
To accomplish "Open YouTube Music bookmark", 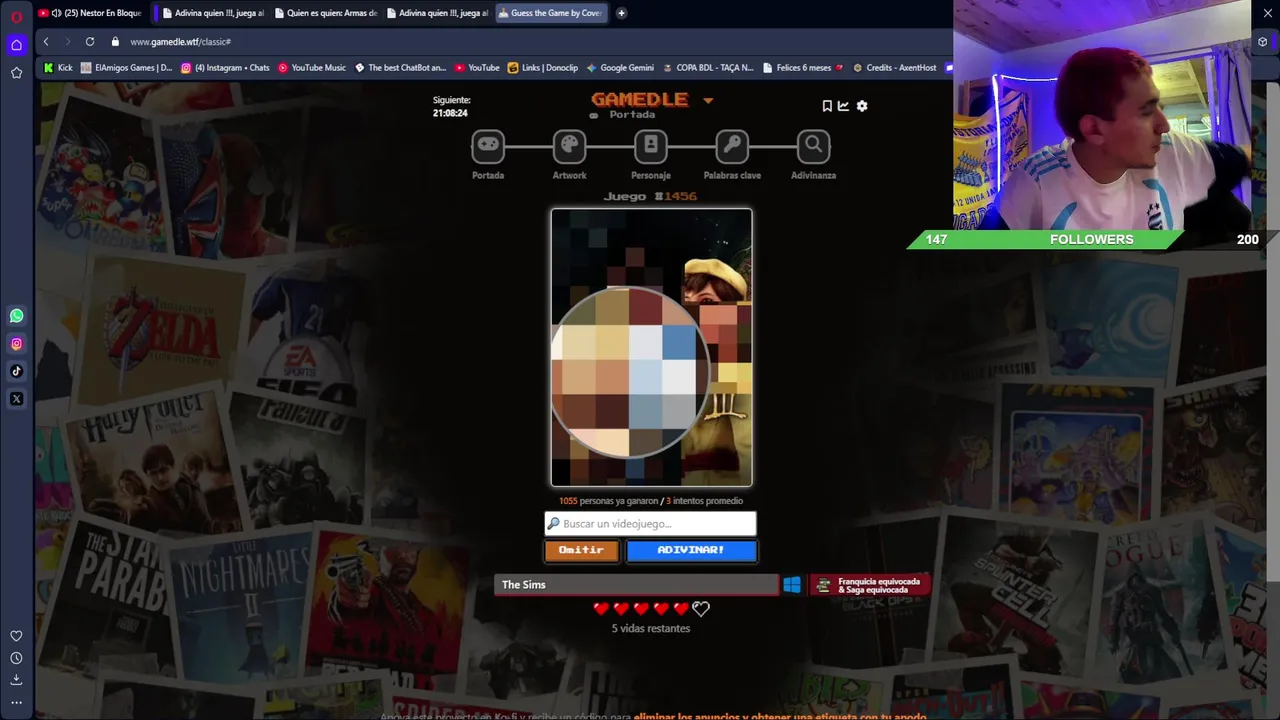I will click(x=312, y=68).
